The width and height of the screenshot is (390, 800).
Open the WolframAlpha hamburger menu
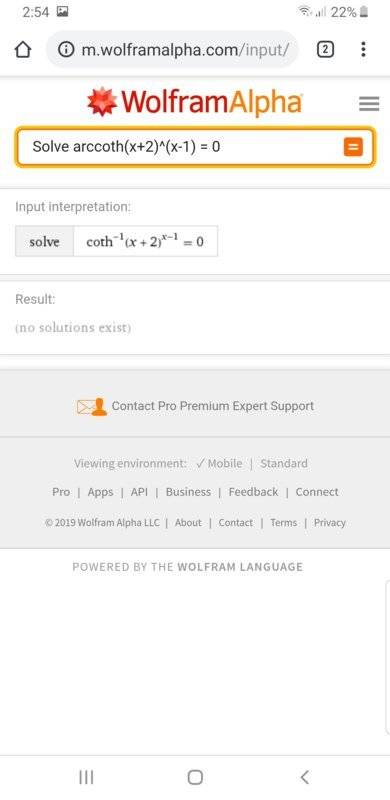pyautogui.click(x=369, y=104)
